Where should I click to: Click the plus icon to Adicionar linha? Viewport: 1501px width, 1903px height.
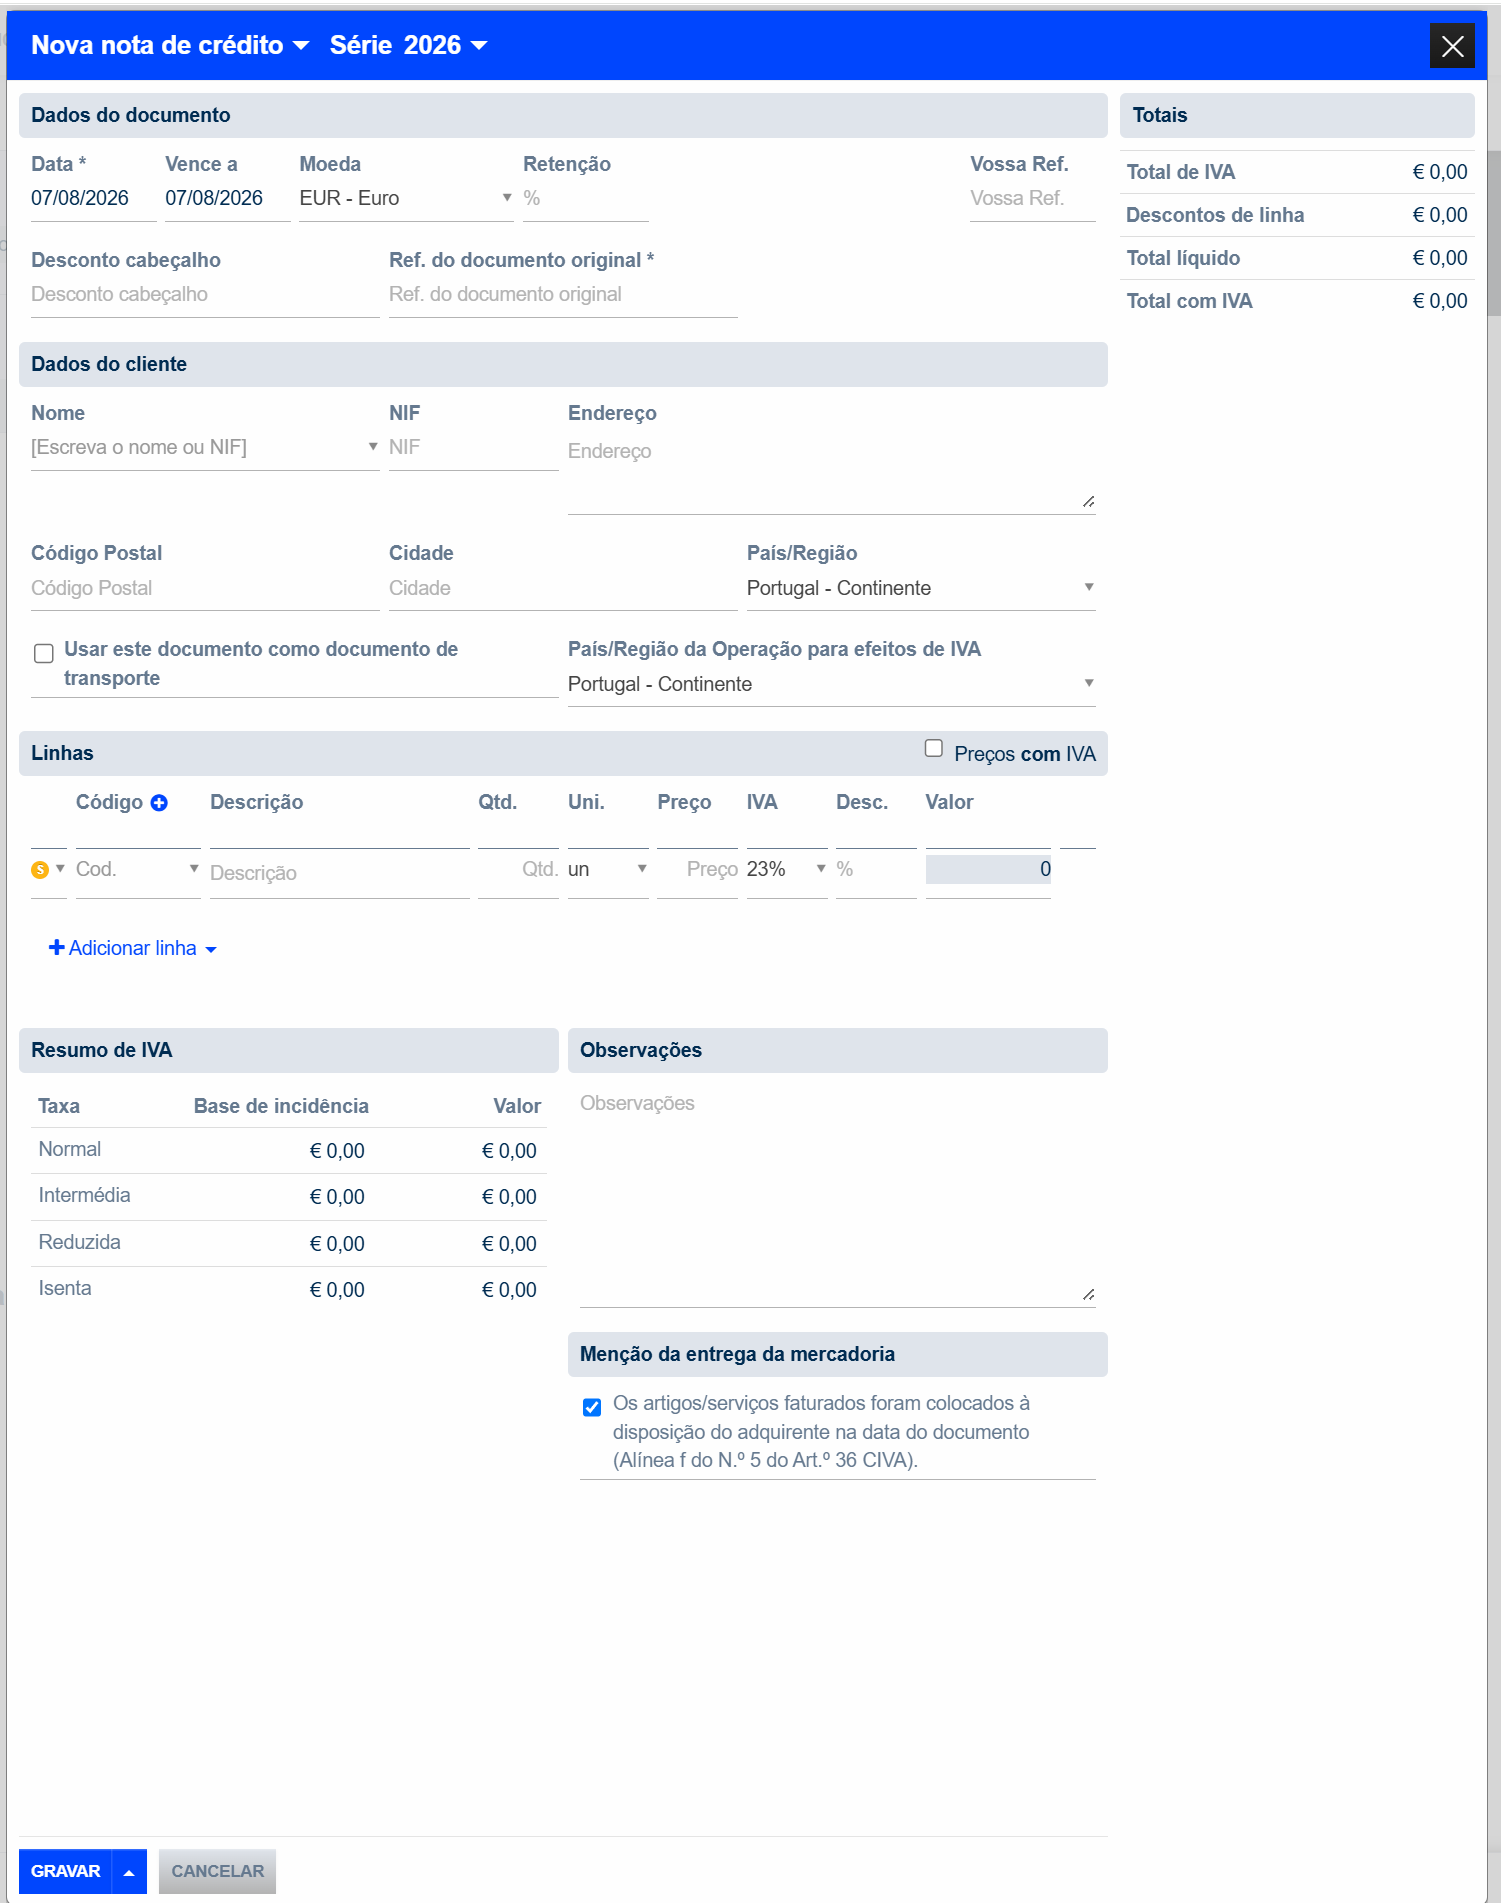coord(57,947)
